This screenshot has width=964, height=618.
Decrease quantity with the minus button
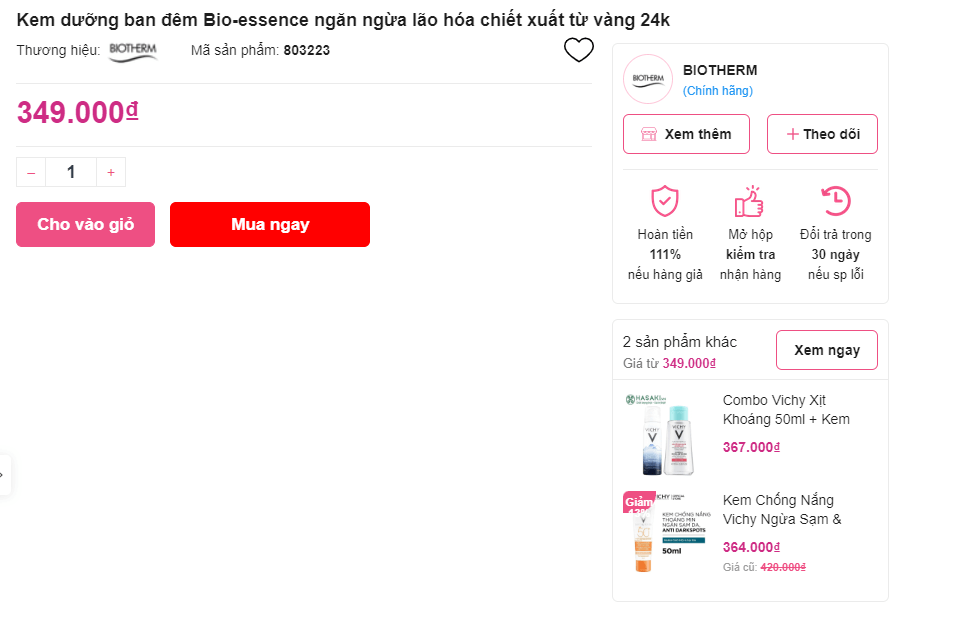[31, 172]
